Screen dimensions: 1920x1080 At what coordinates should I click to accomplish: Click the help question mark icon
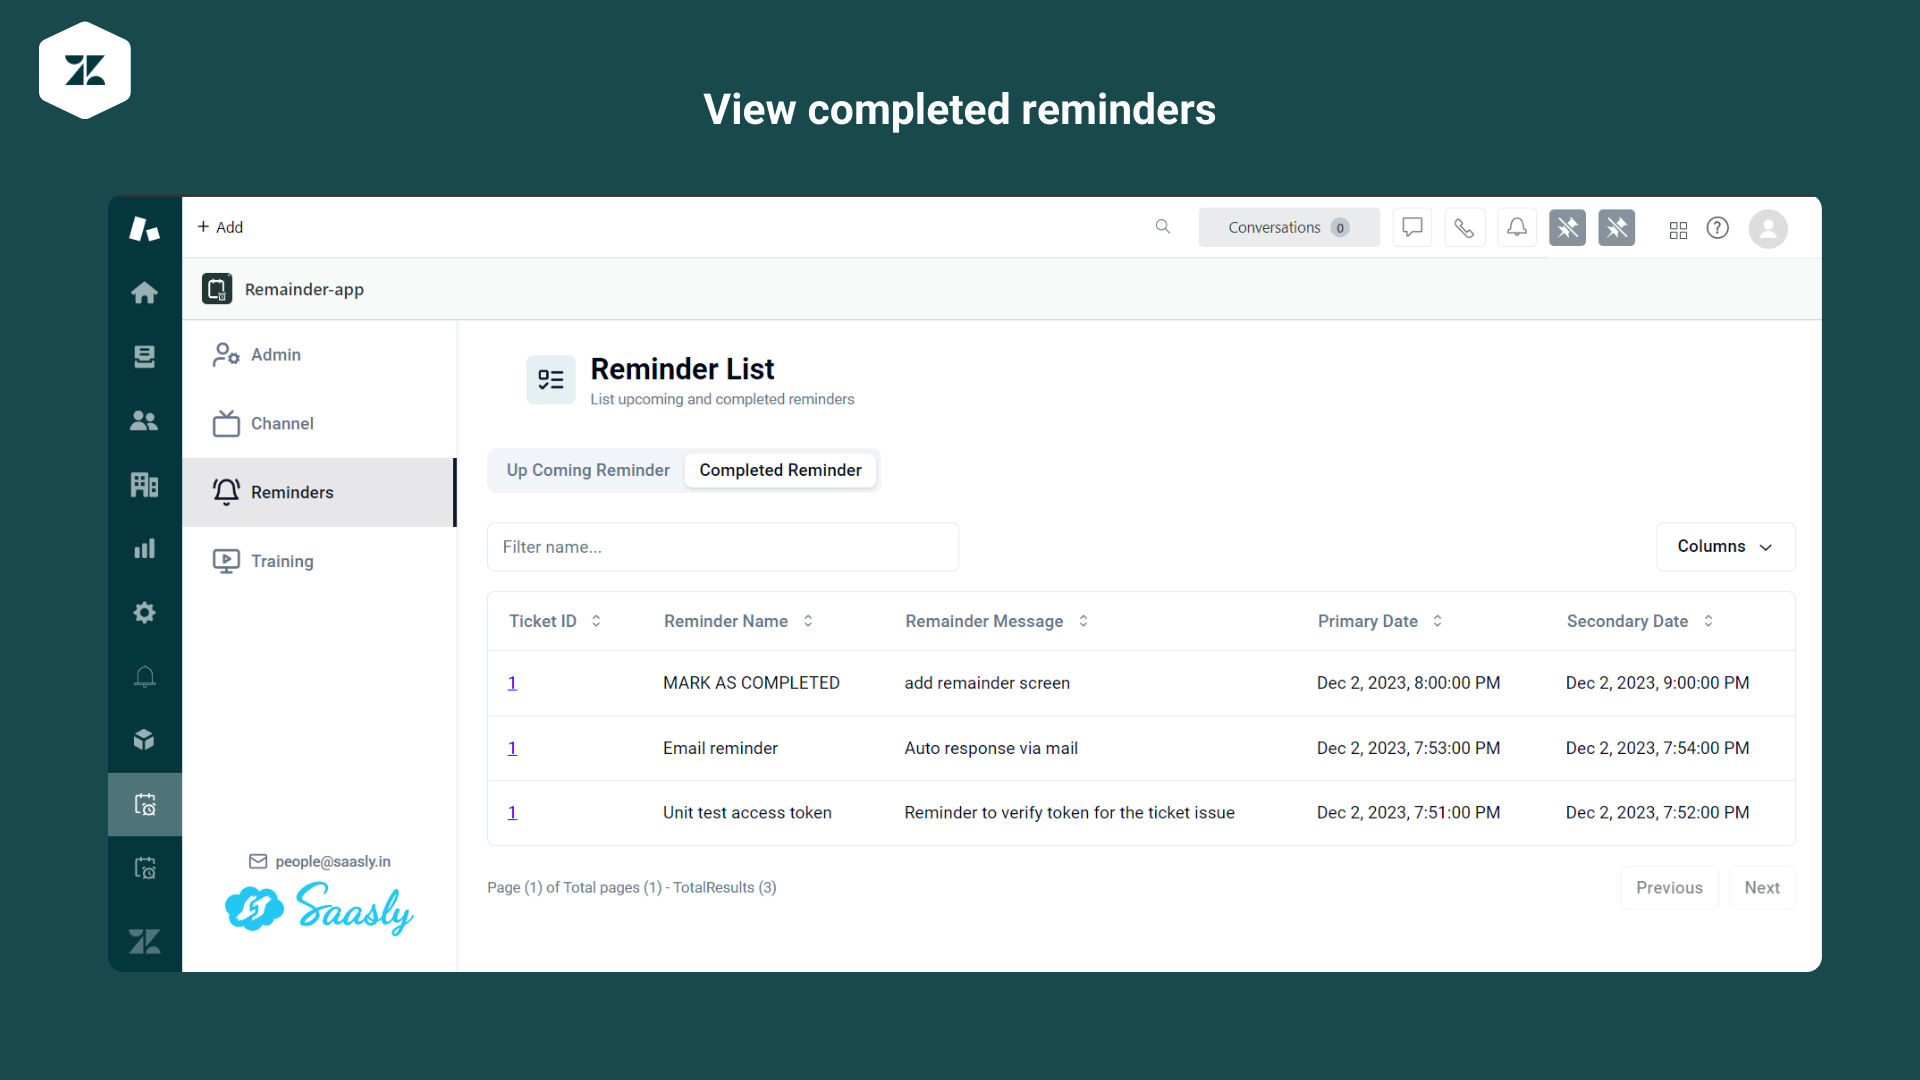1717,227
